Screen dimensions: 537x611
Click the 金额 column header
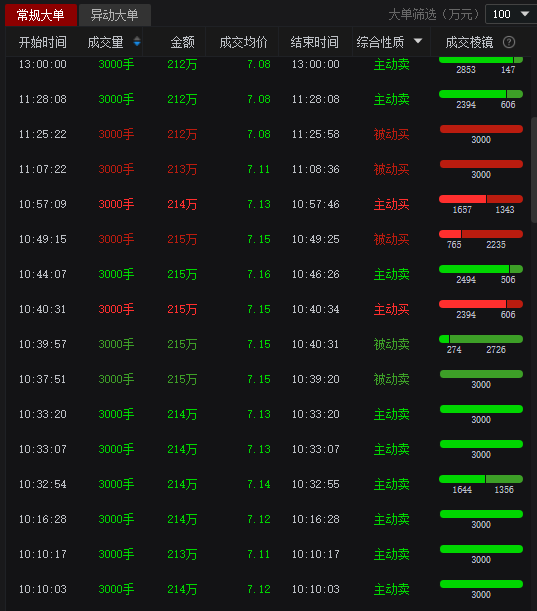(x=182, y=42)
